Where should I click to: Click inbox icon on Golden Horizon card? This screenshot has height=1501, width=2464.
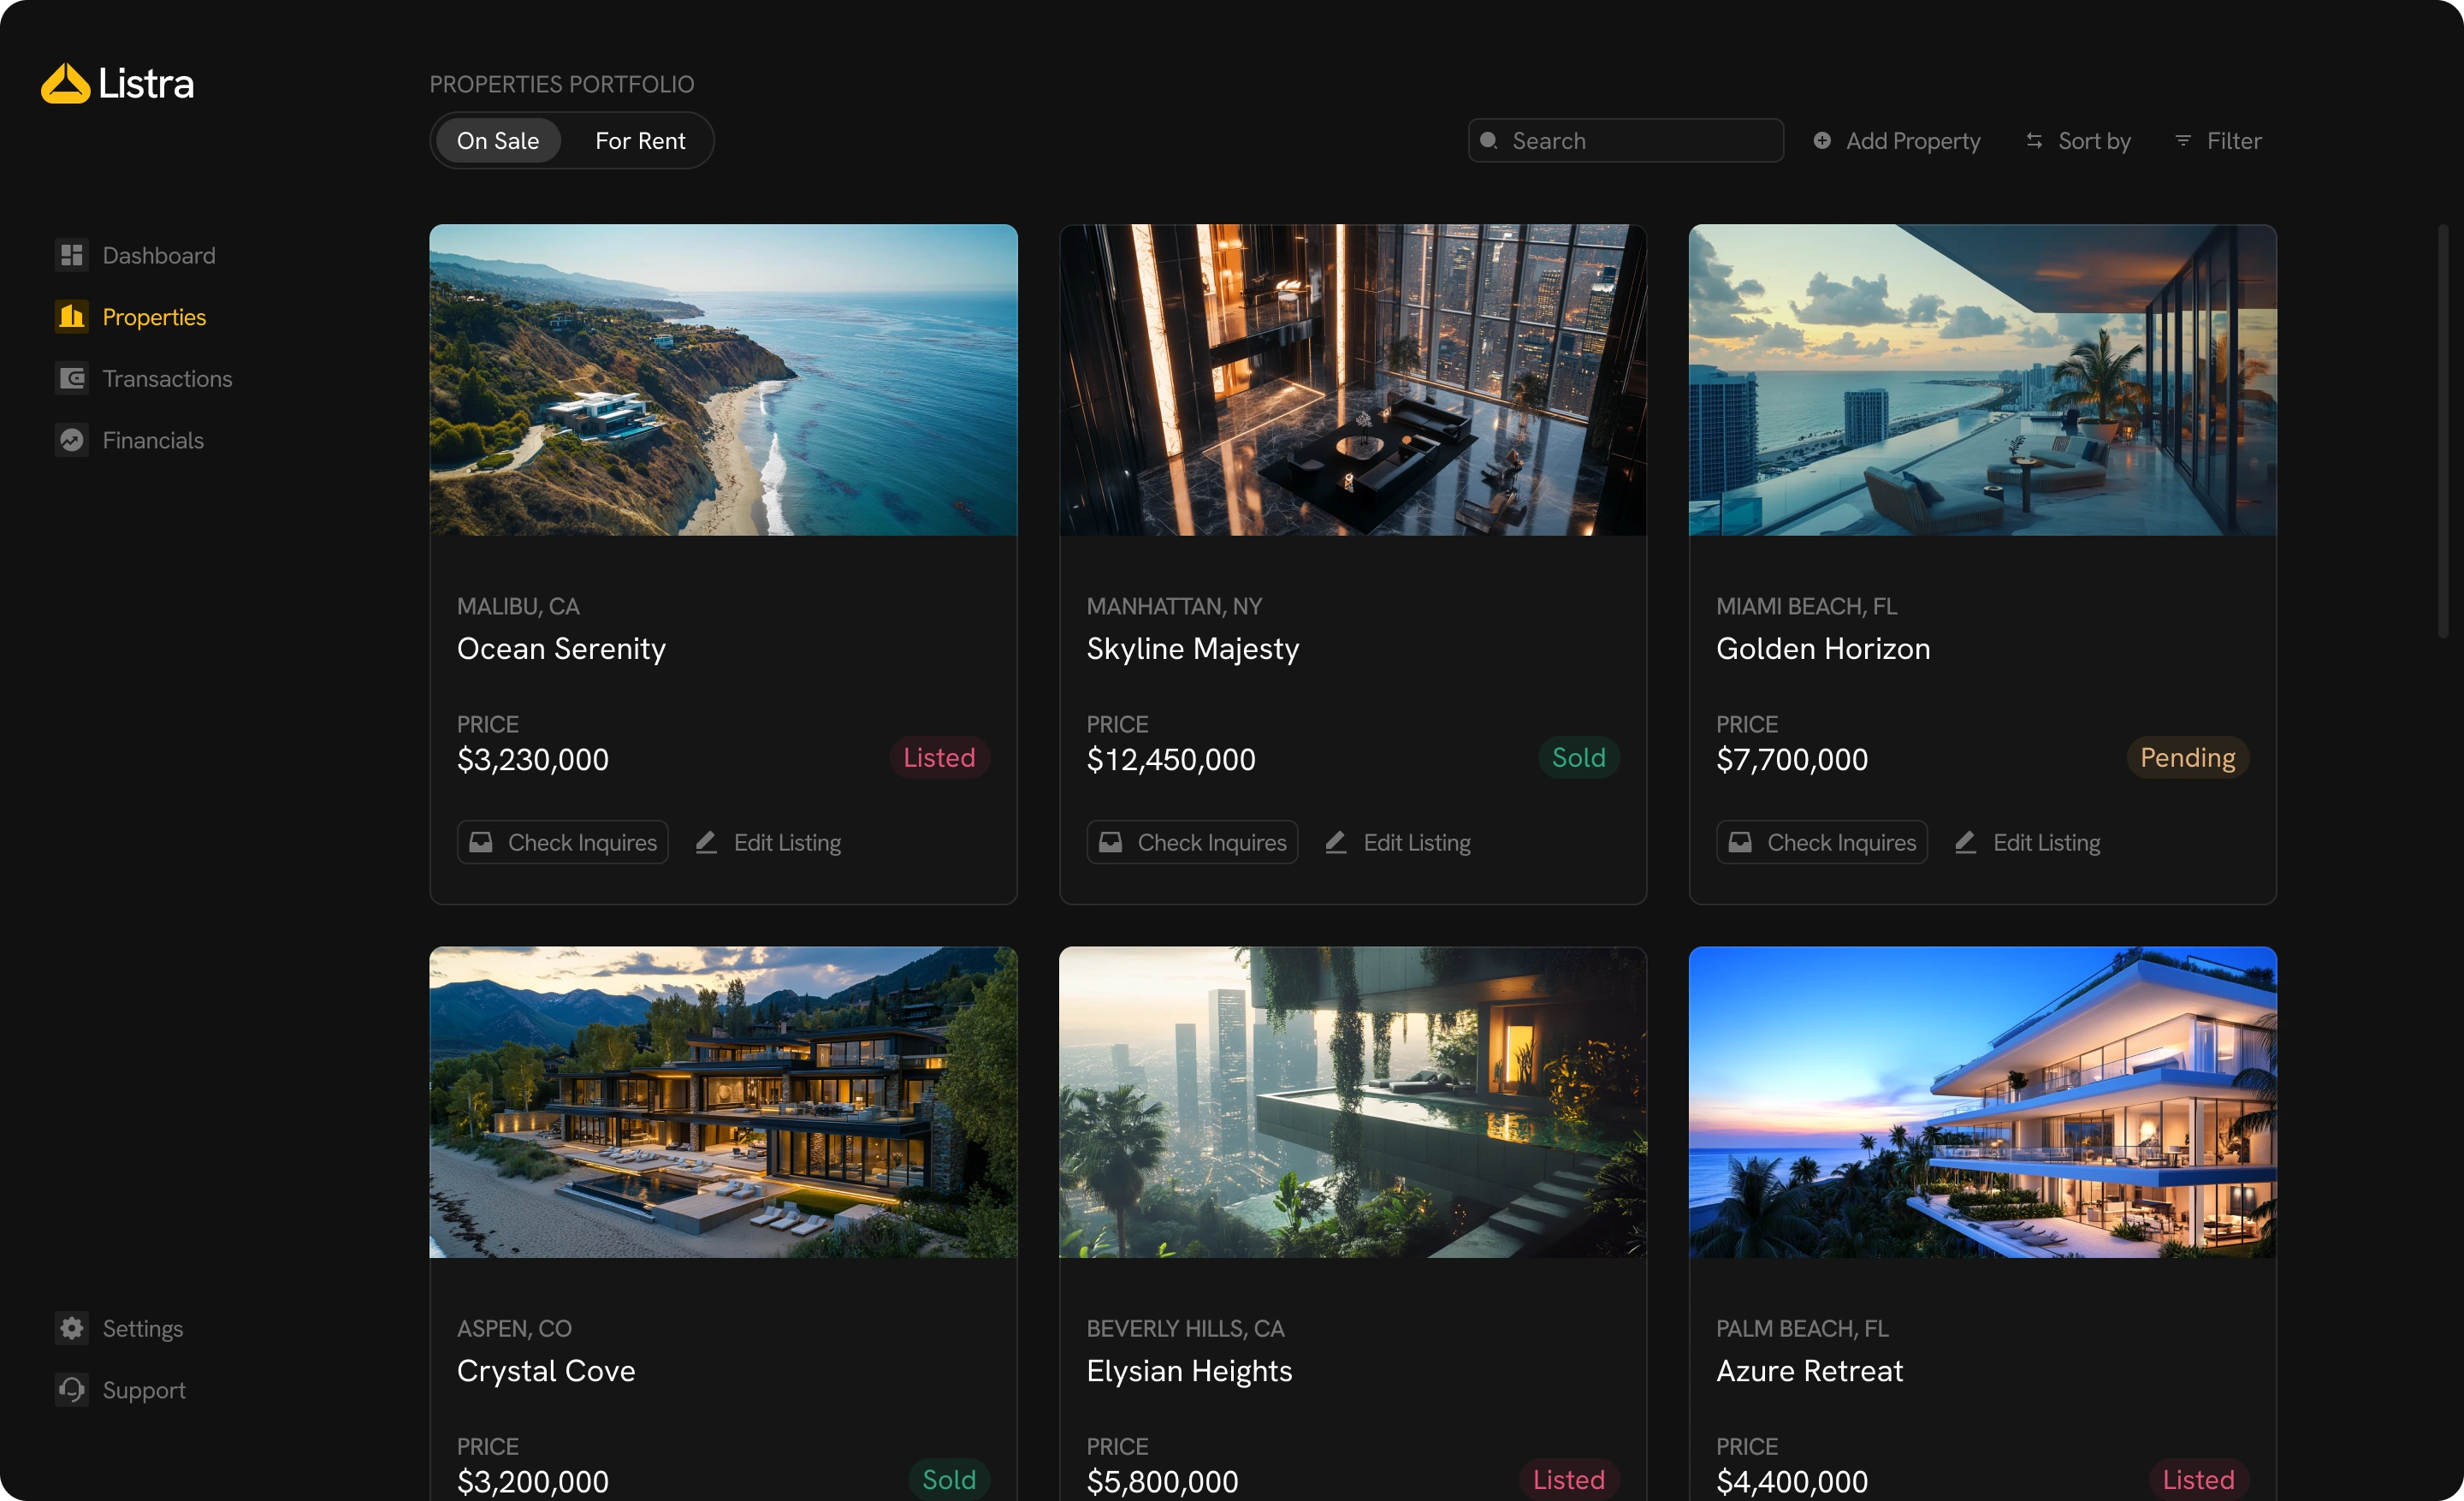[1740, 842]
